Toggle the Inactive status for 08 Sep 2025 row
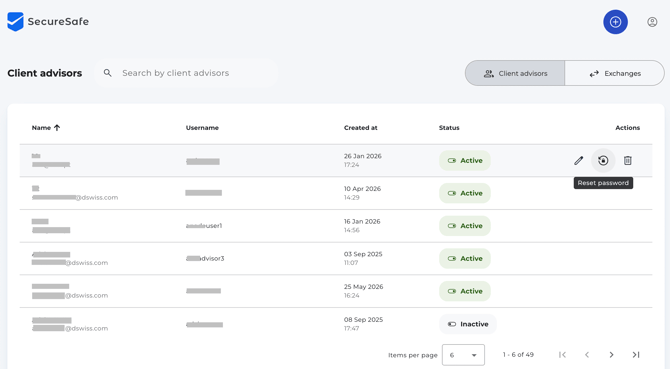Screen dimensions: 670x369 pos(468,324)
